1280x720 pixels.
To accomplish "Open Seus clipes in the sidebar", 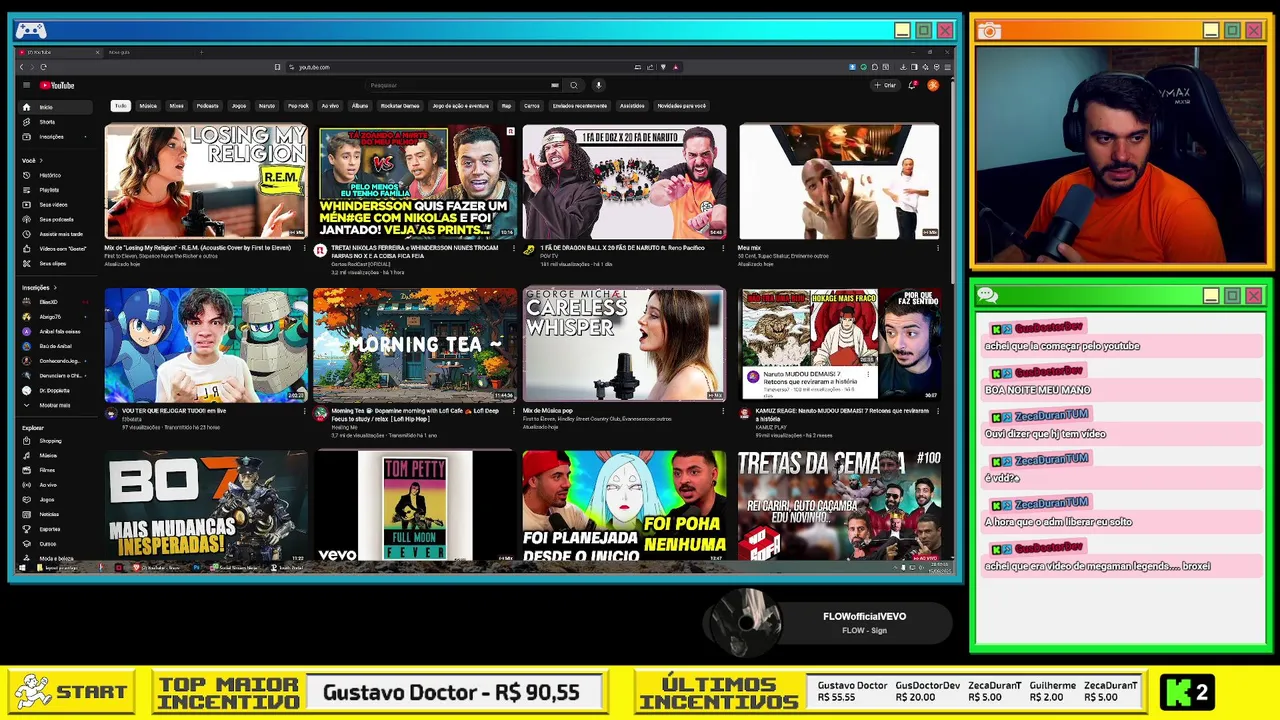I will pos(55,264).
